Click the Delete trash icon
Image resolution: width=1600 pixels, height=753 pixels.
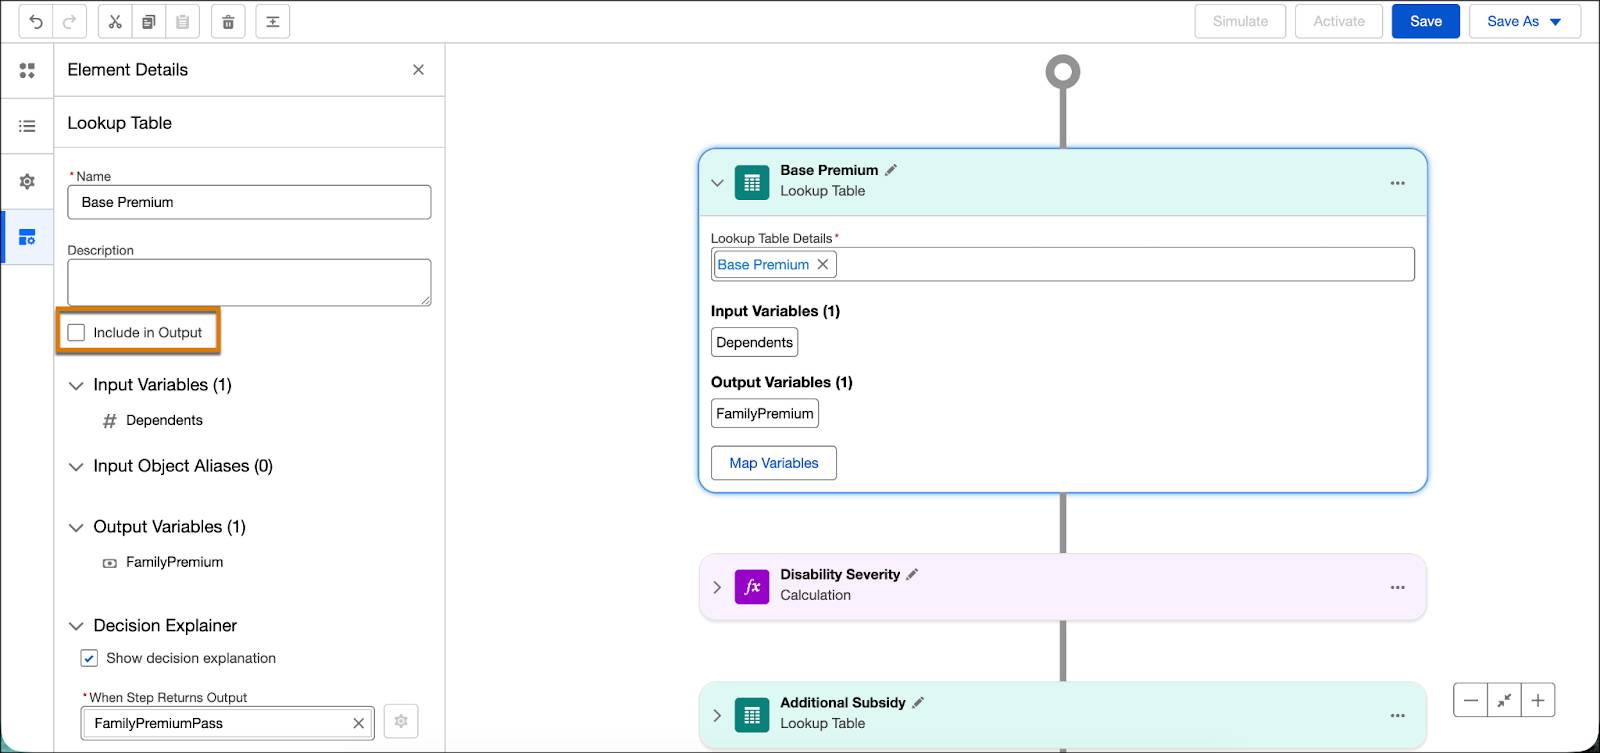click(228, 21)
